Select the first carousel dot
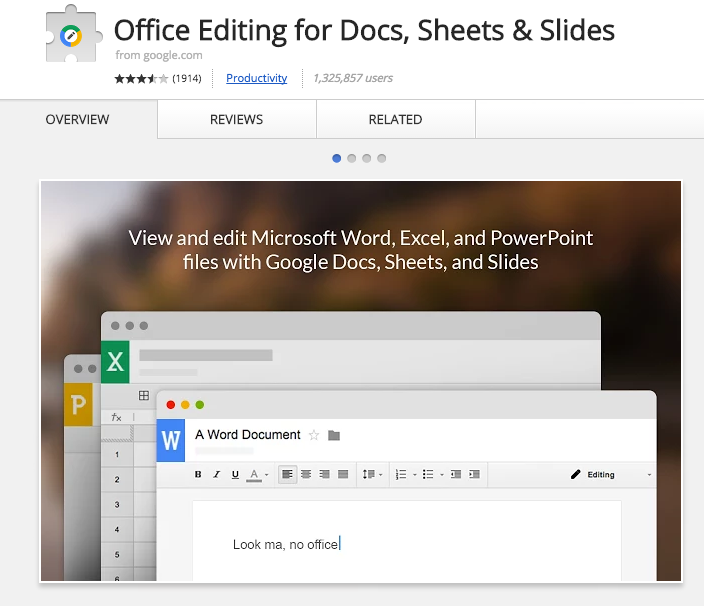The width and height of the screenshot is (704, 606). 337,158
